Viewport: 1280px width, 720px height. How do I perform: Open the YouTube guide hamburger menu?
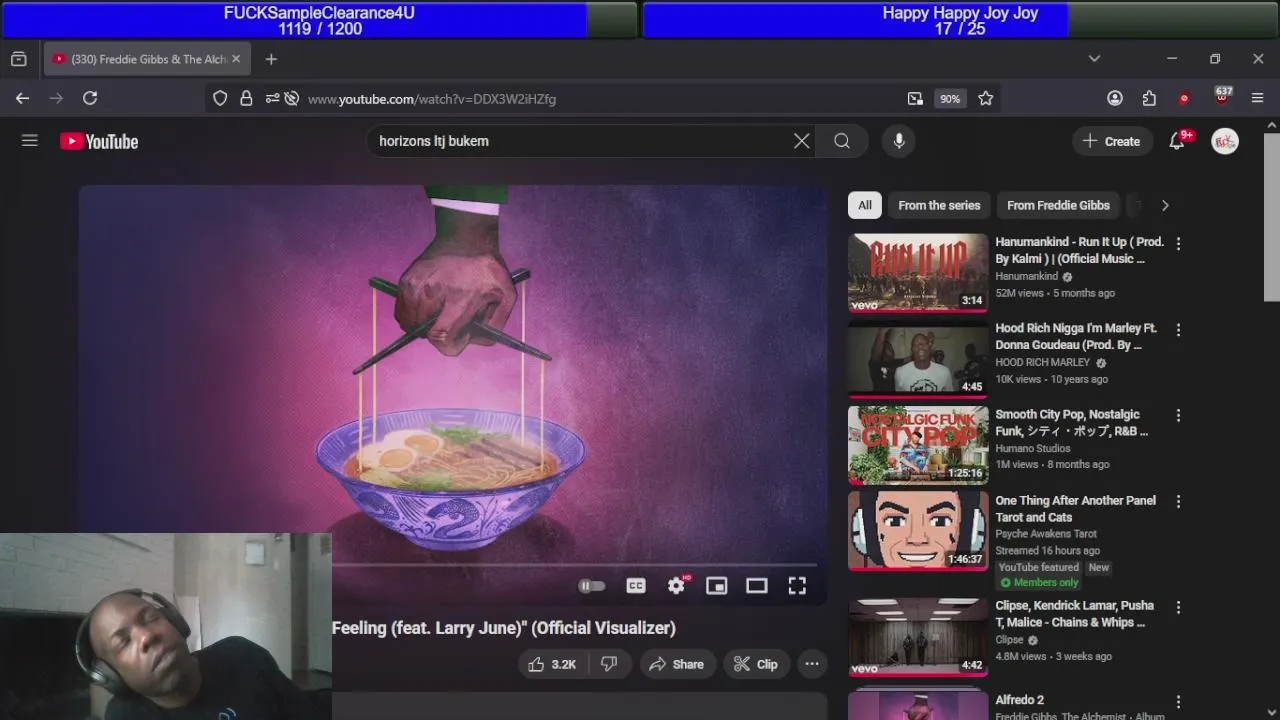tap(30, 141)
